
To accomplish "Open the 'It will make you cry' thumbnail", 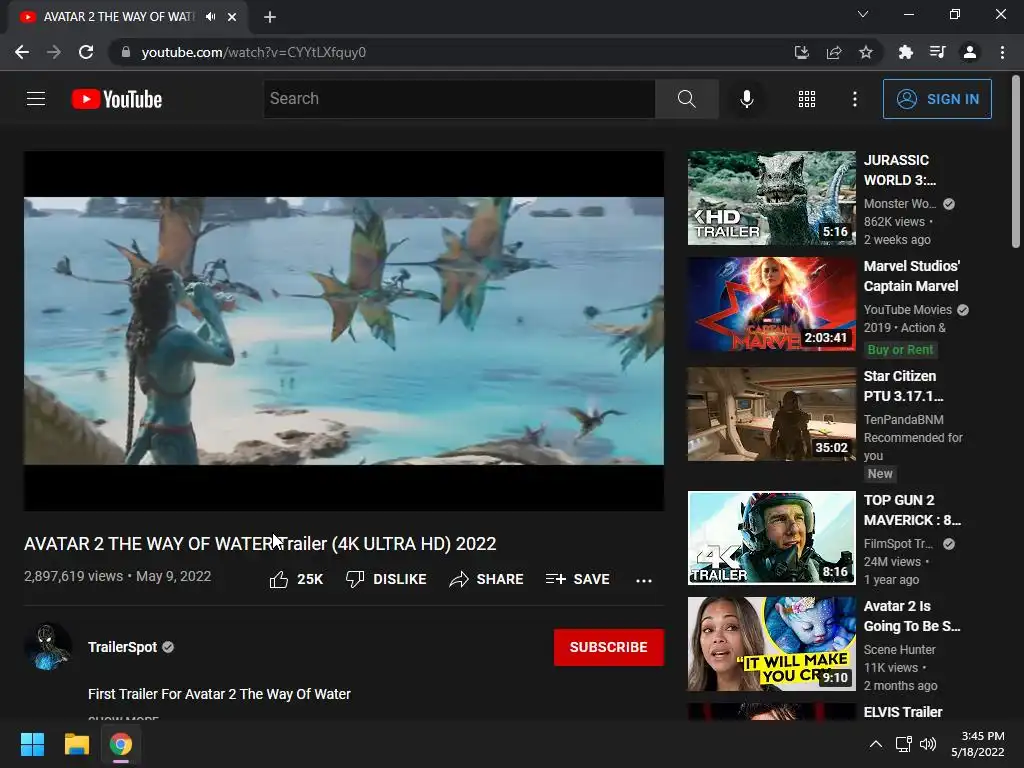I will click(x=771, y=644).
